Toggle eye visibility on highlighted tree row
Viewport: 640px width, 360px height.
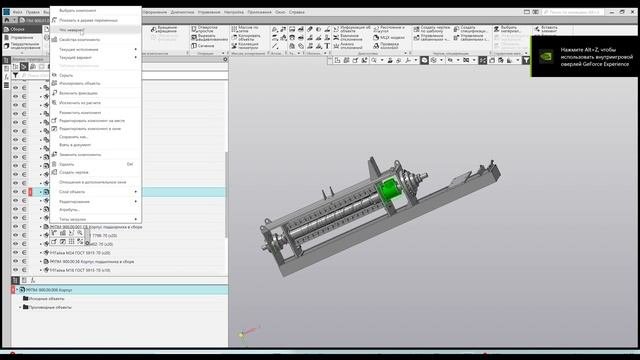[x=16, y=191]
